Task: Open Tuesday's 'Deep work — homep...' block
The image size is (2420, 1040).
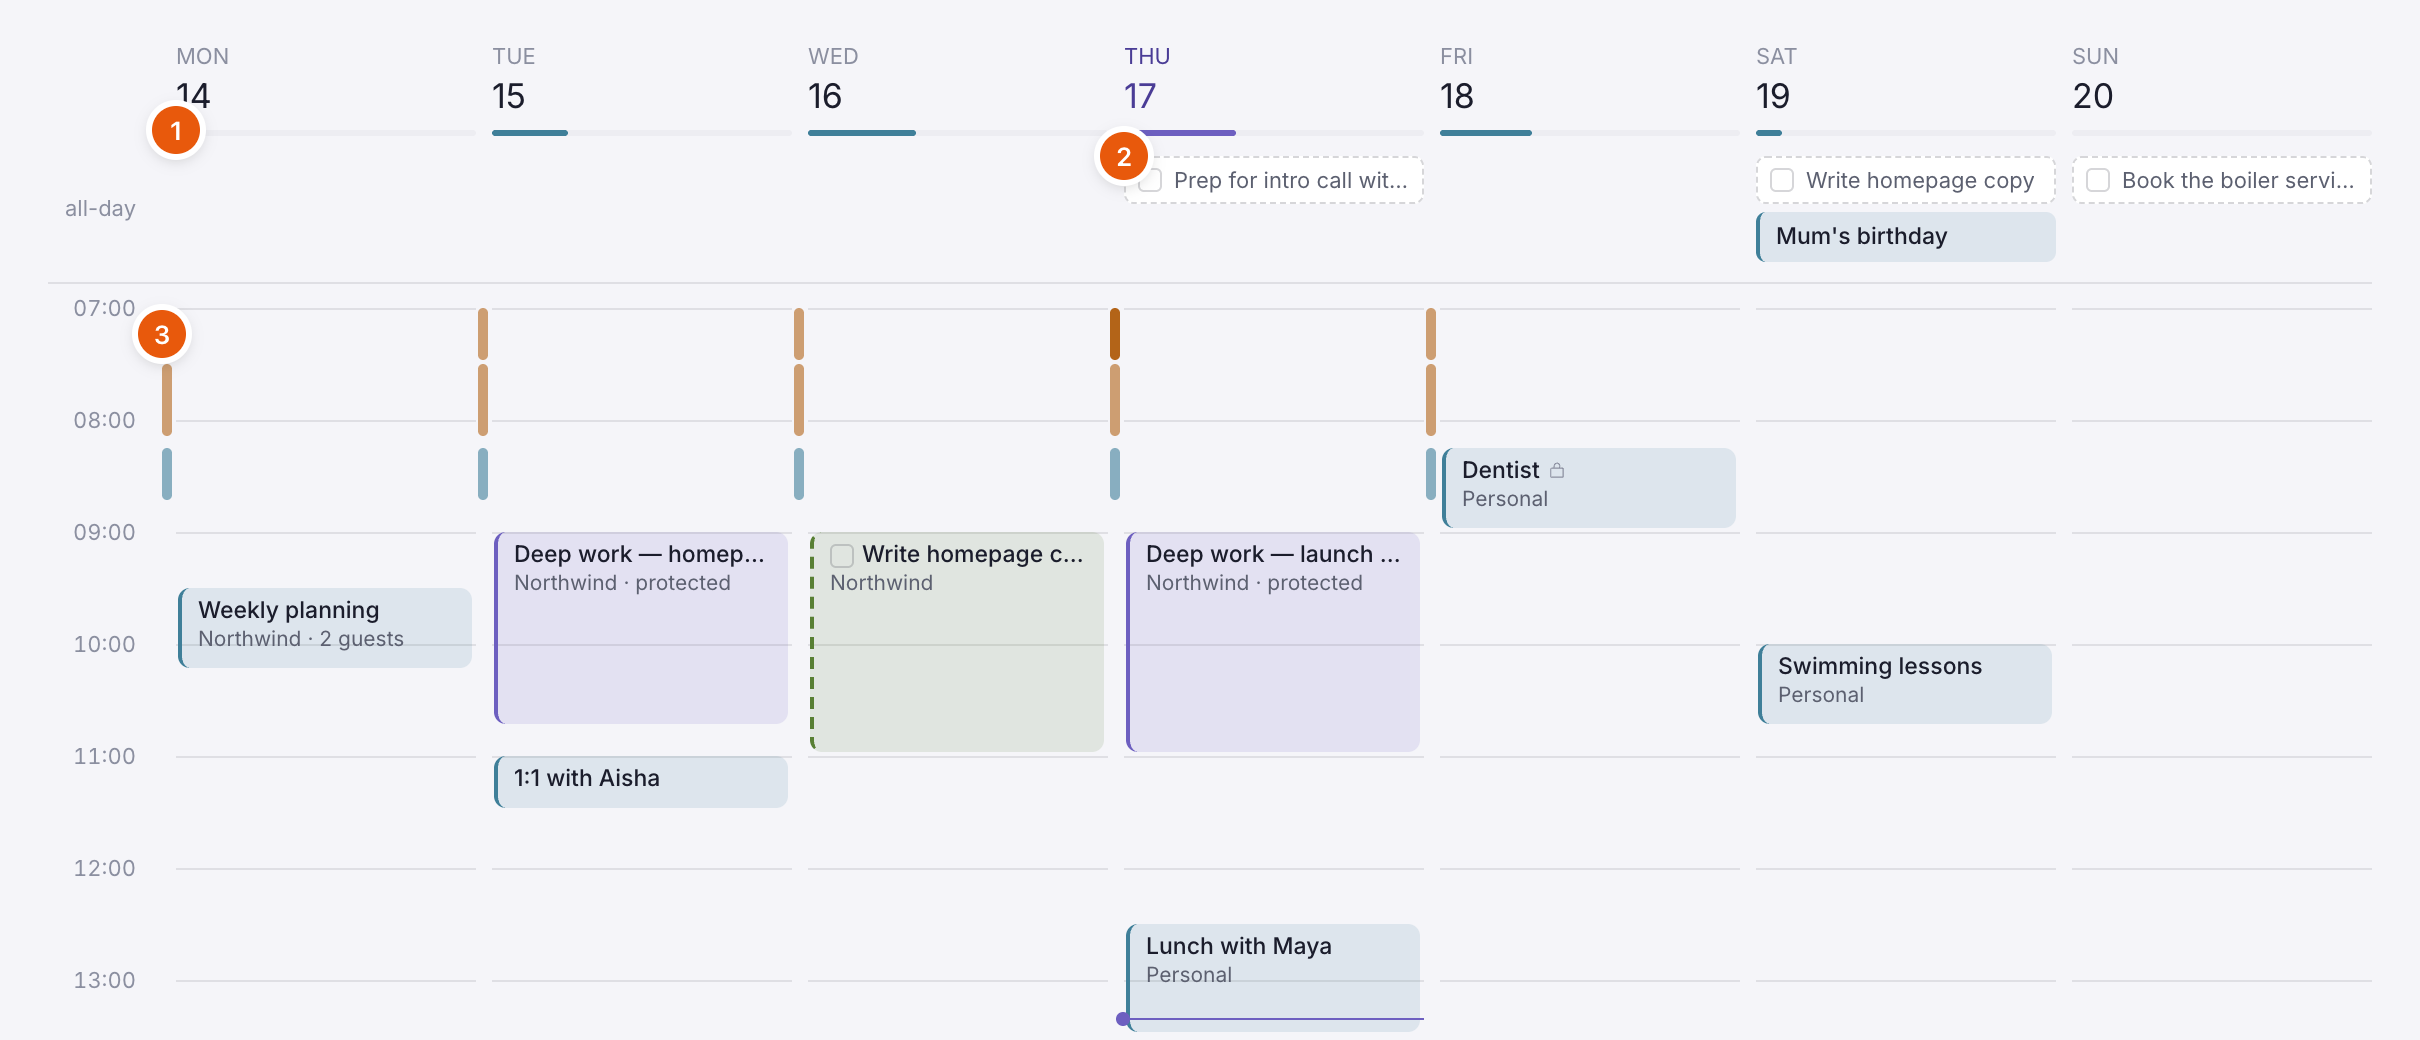Action: tap(641, 627)
